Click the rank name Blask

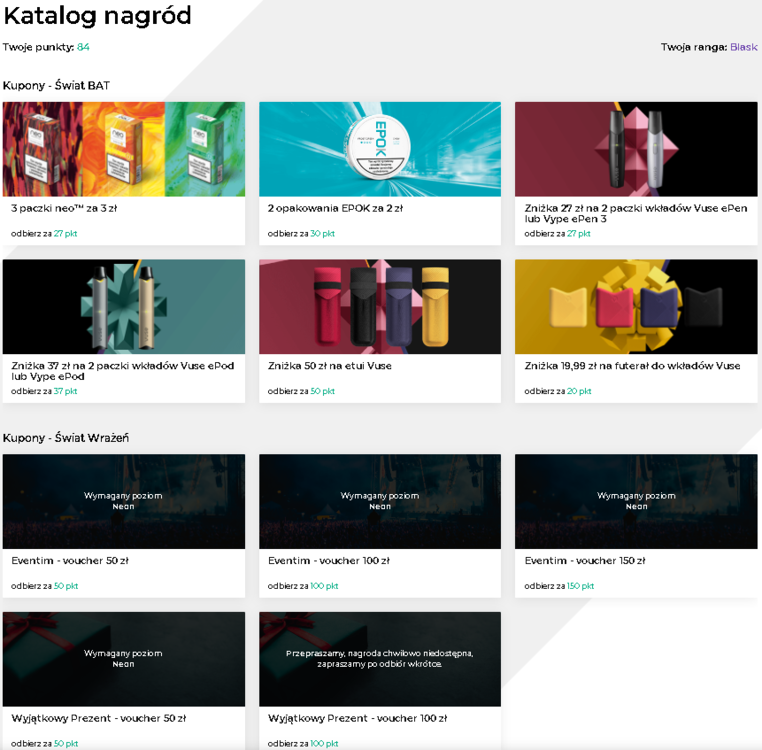click(744, 47)
